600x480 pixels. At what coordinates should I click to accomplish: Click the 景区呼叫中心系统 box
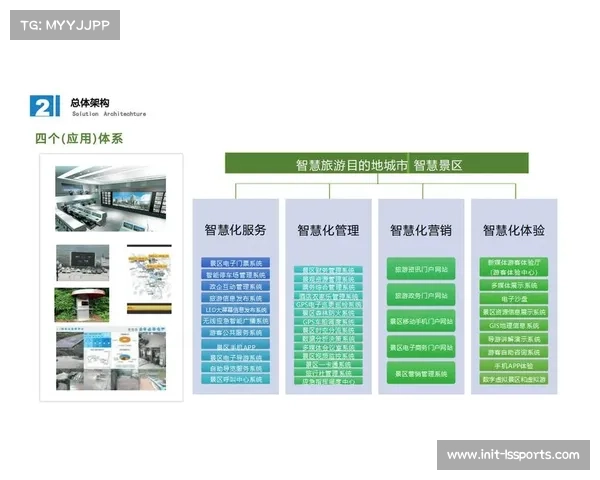coord(236,379)
